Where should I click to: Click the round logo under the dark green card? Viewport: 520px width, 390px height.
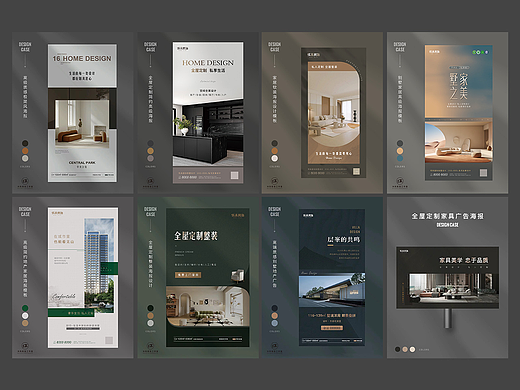[x=150, y=346]
